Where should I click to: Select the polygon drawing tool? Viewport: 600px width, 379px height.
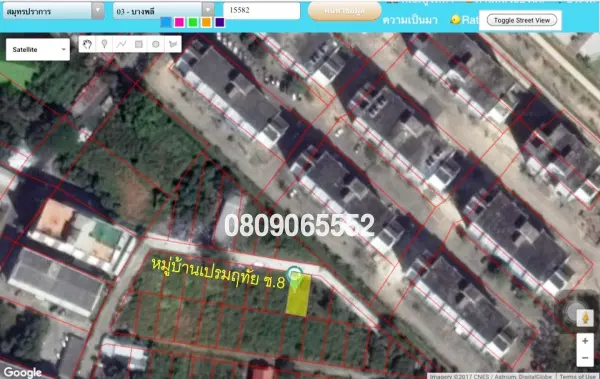[x=173, y=44]
